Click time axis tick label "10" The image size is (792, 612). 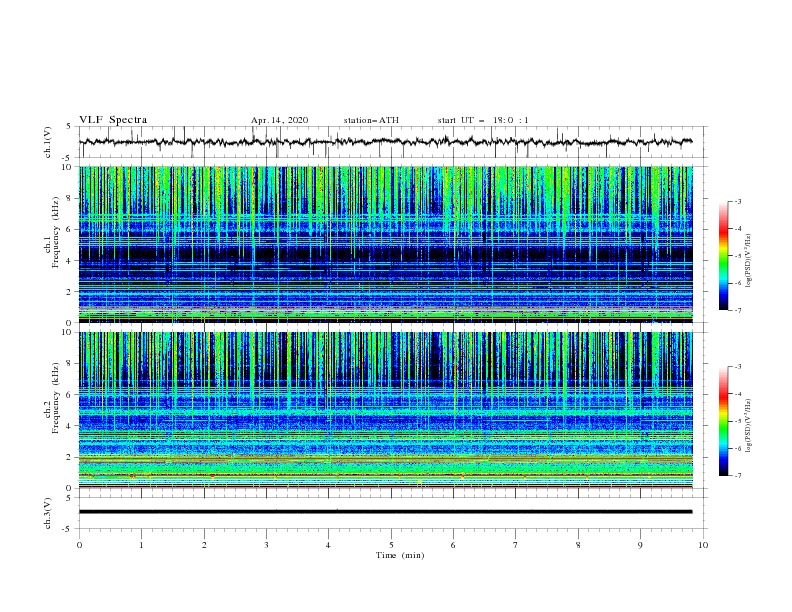pyautogui.click(x=703, y=545)
